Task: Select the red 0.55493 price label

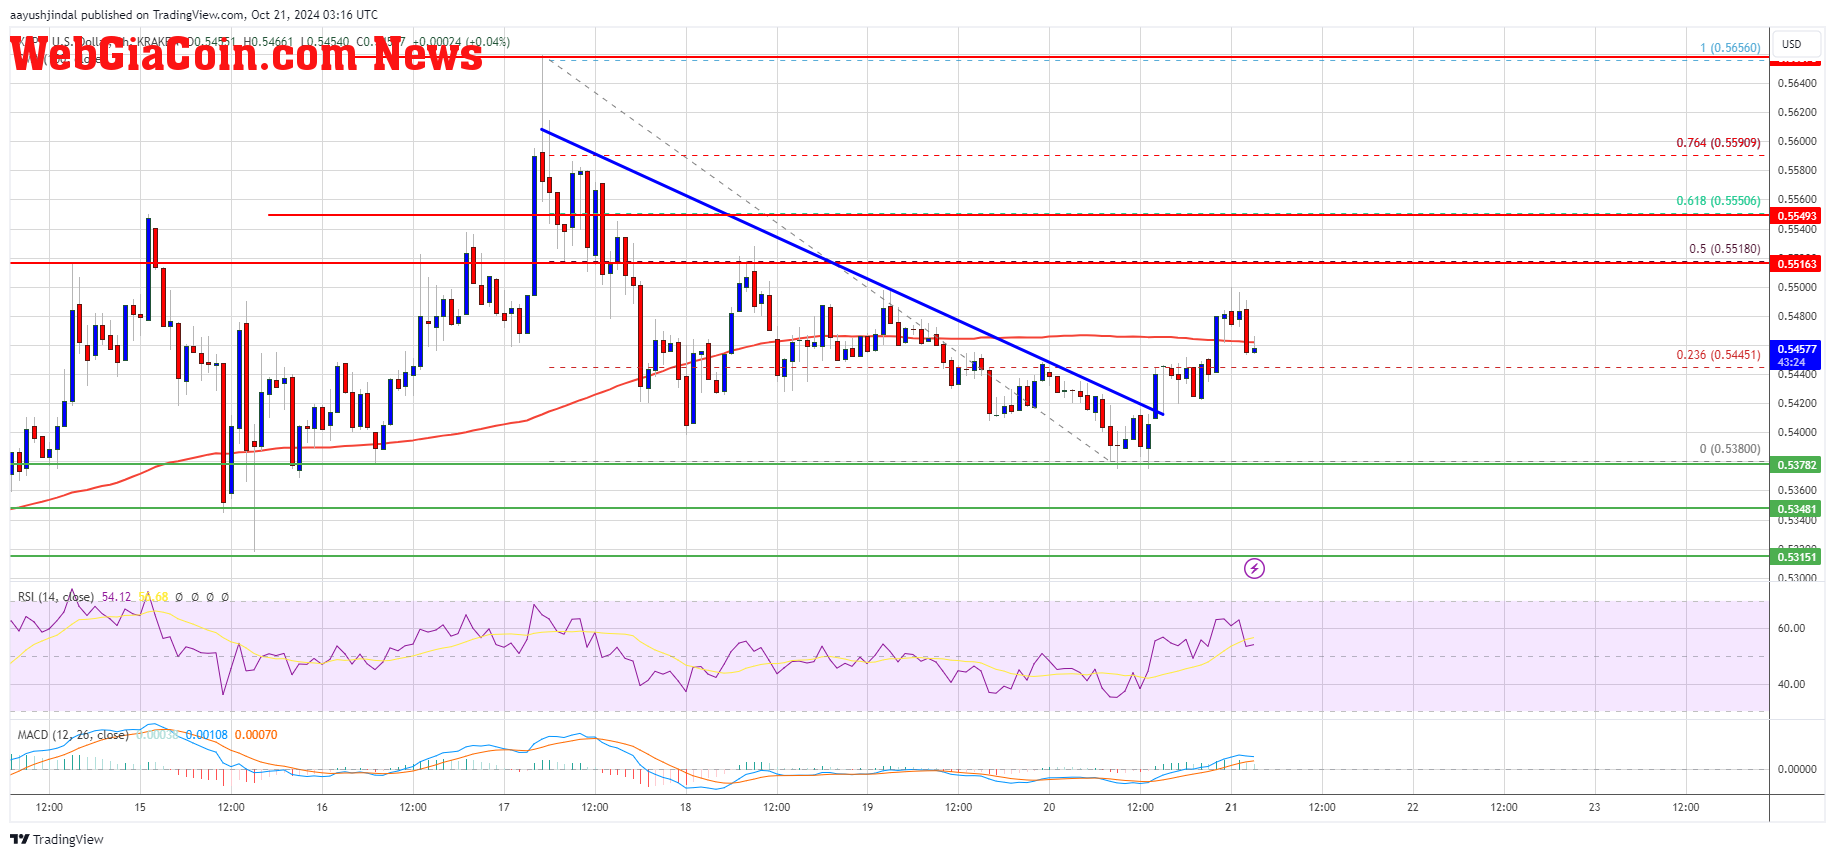Action: point(1796,216)
